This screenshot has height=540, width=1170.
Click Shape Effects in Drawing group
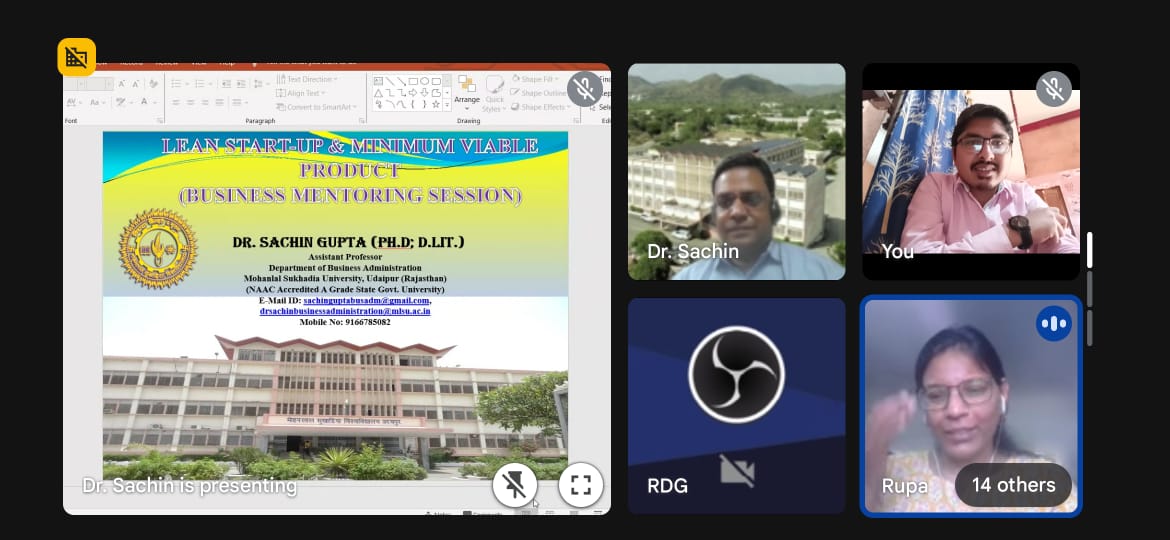click(539, 107)
